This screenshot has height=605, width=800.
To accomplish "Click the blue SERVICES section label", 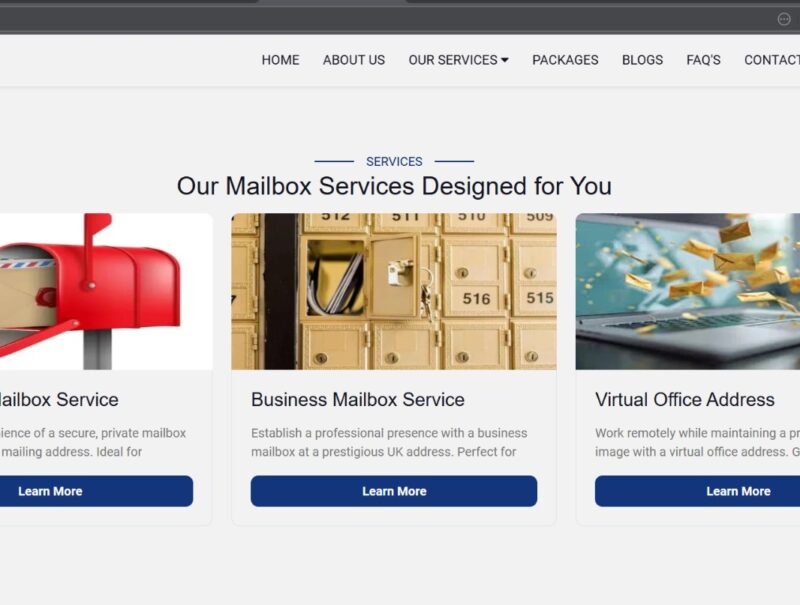I will 394,162.
